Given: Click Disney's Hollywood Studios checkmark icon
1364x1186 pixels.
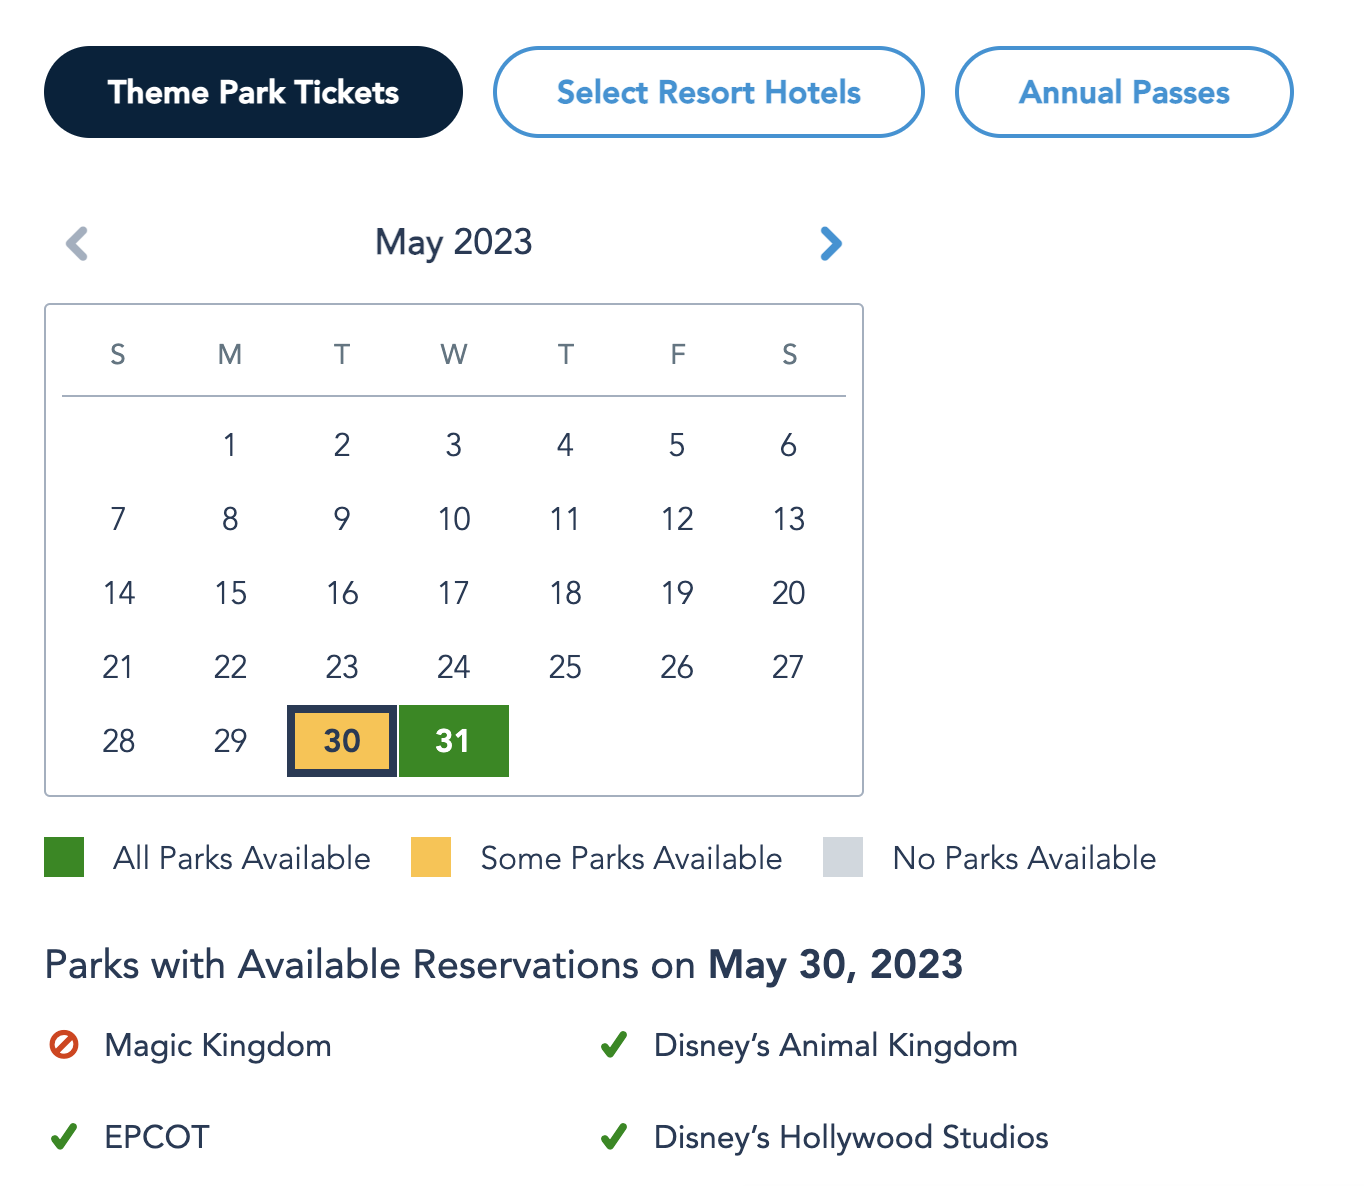Looking at the screenshot, I should coord(614,1137).
